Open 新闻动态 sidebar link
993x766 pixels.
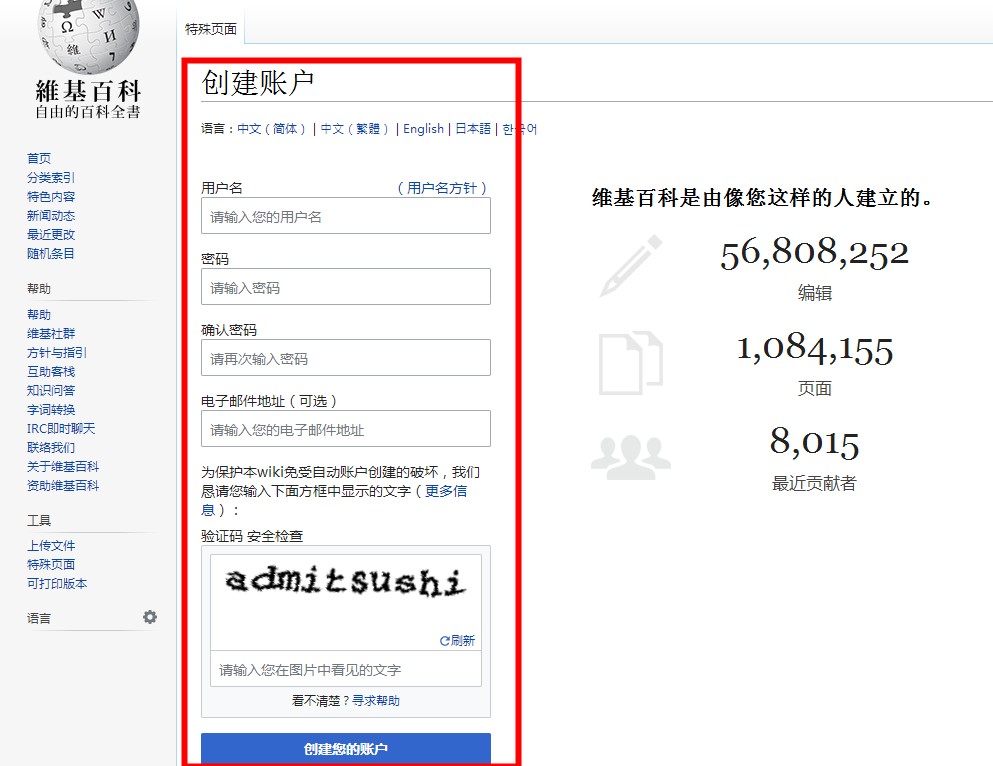click(51, 215)
